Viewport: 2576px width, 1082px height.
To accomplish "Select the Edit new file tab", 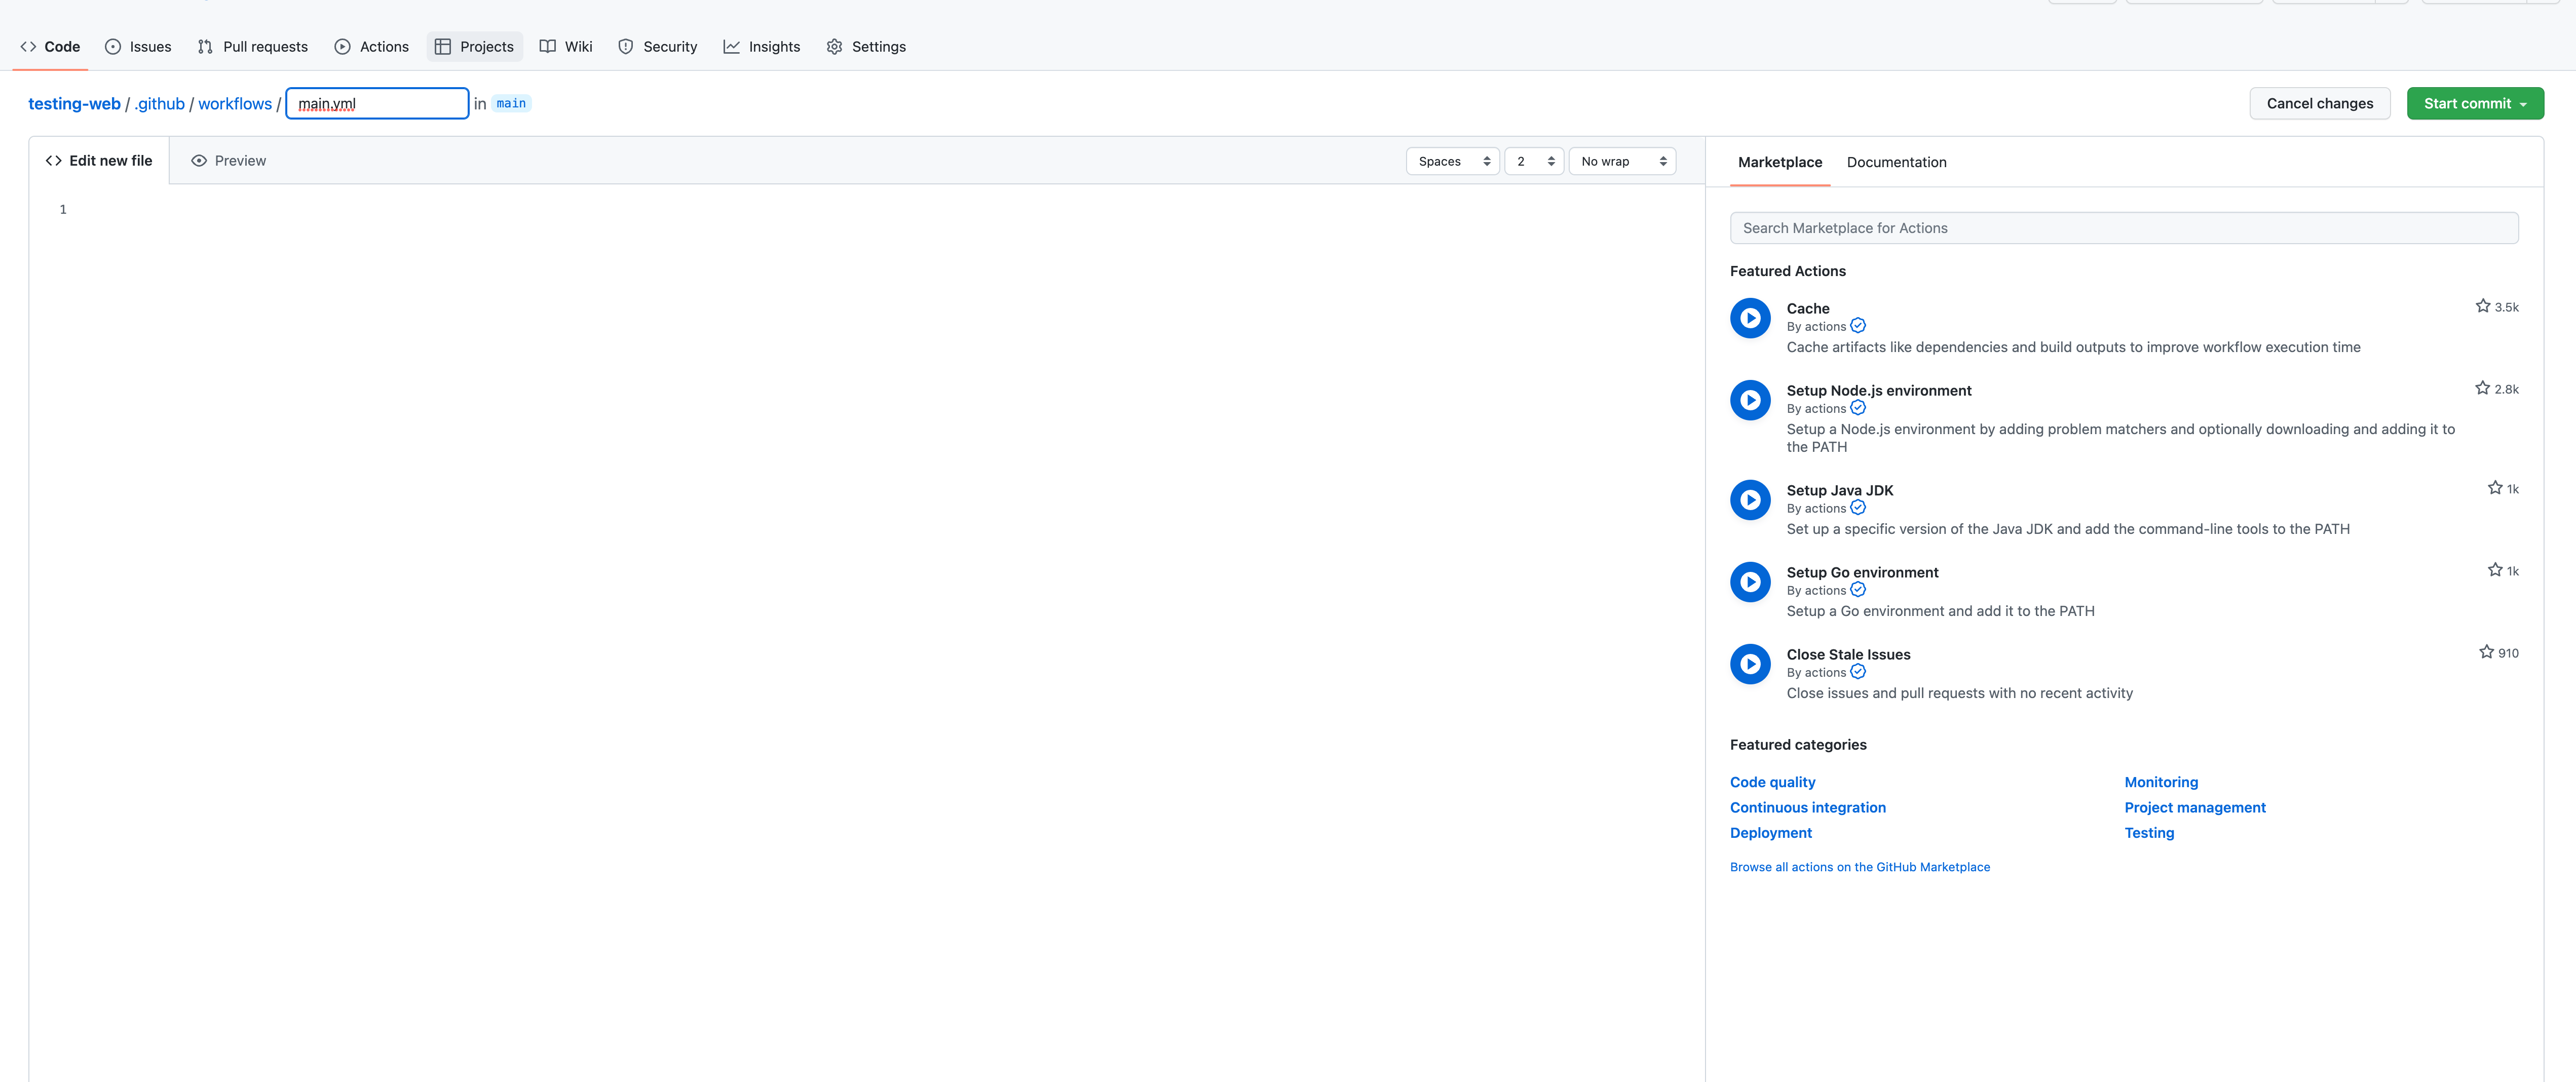I will coord(99,161).
